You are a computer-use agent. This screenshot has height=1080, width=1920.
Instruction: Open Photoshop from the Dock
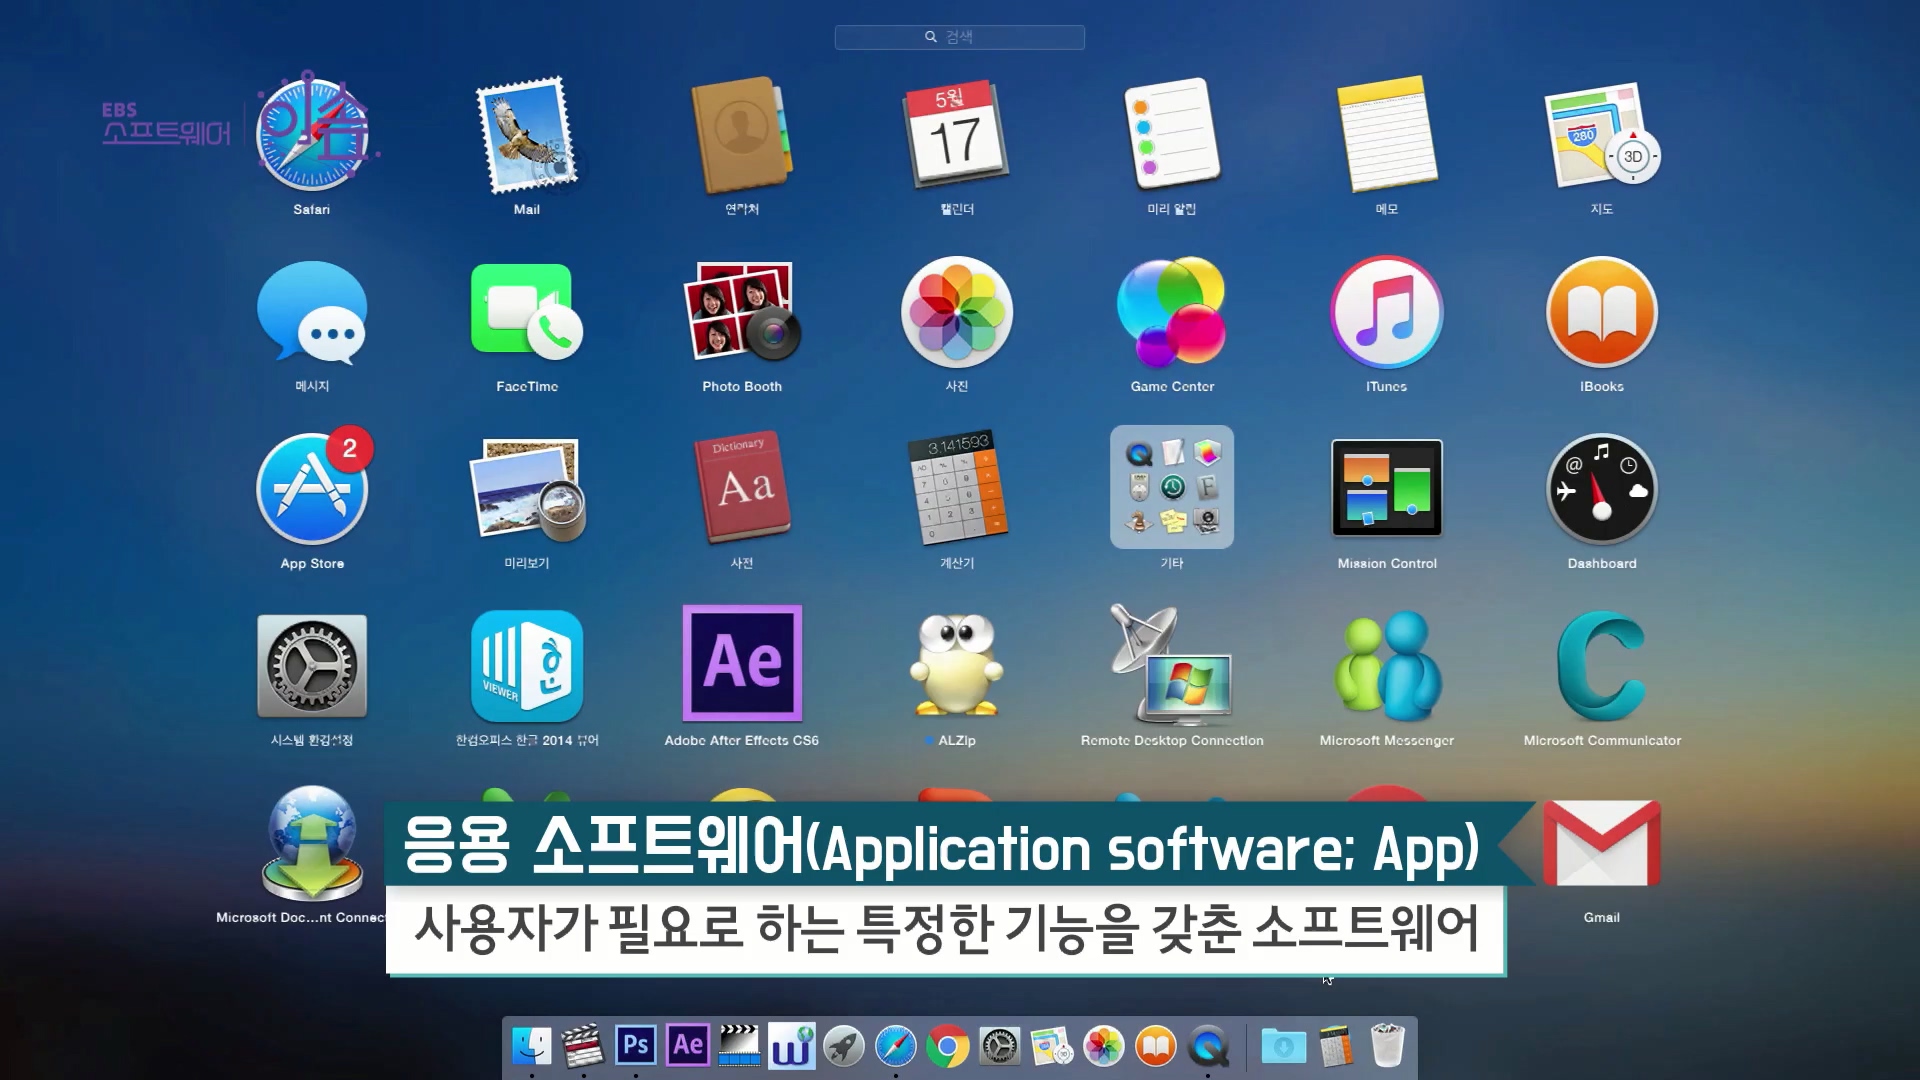pos(636,1045)
